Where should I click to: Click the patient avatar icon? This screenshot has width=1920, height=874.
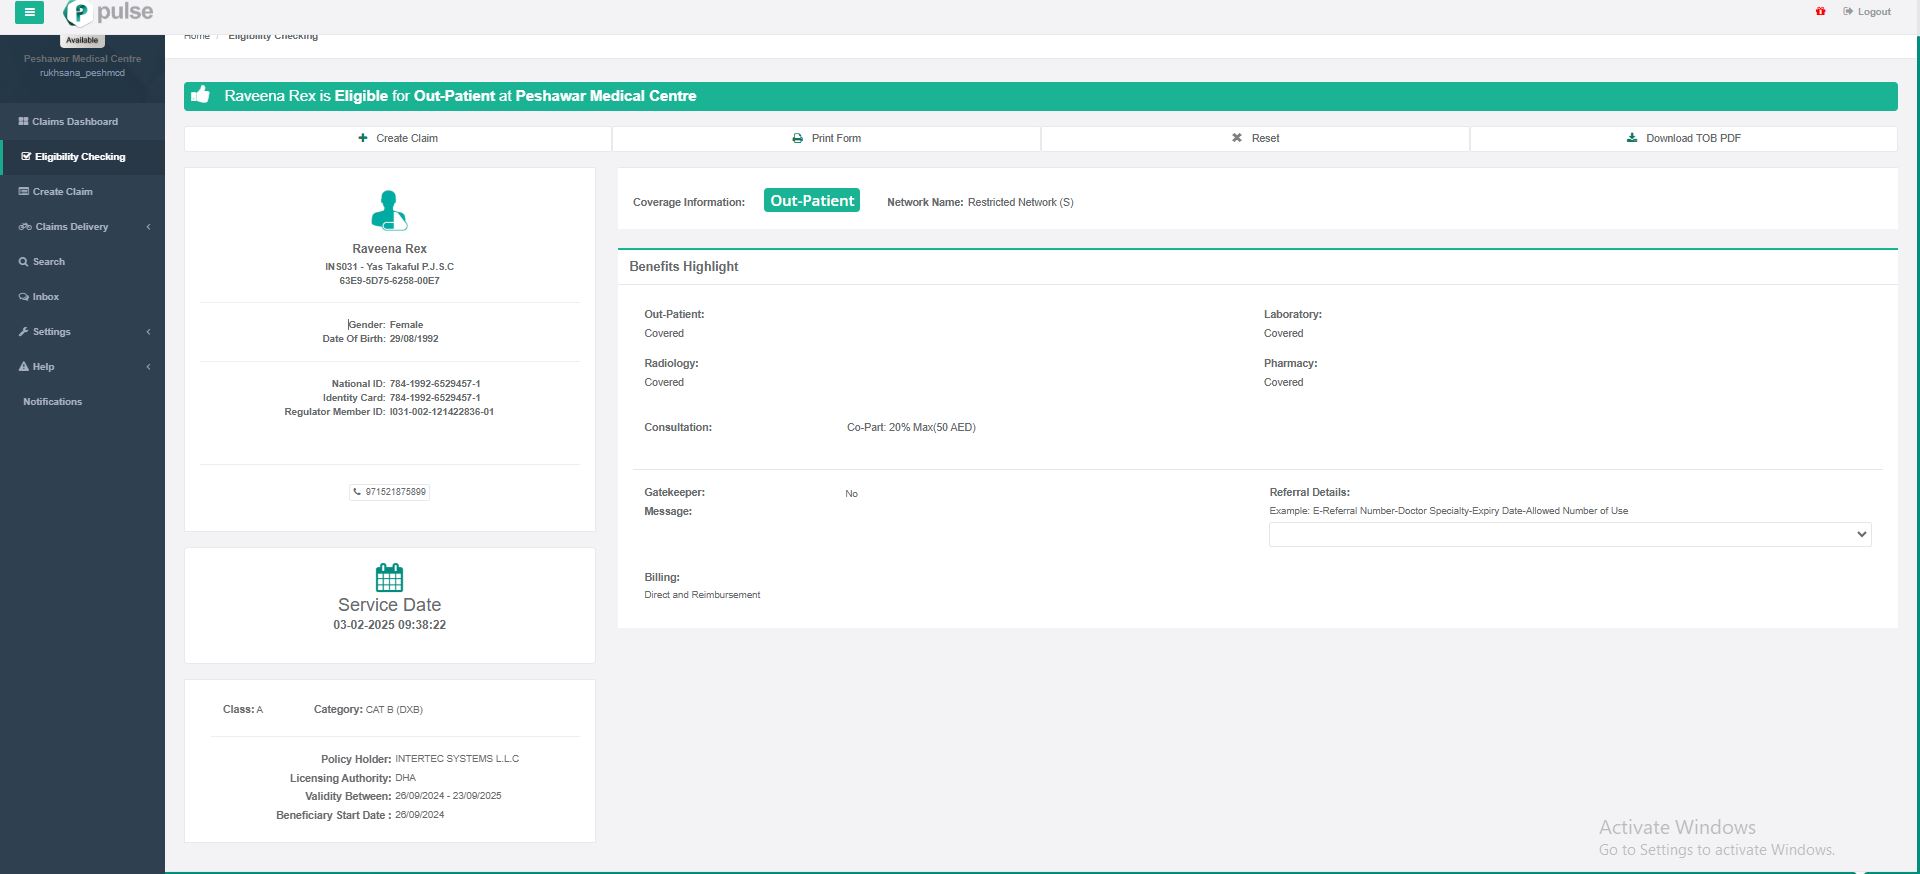(x=389, y=210)
